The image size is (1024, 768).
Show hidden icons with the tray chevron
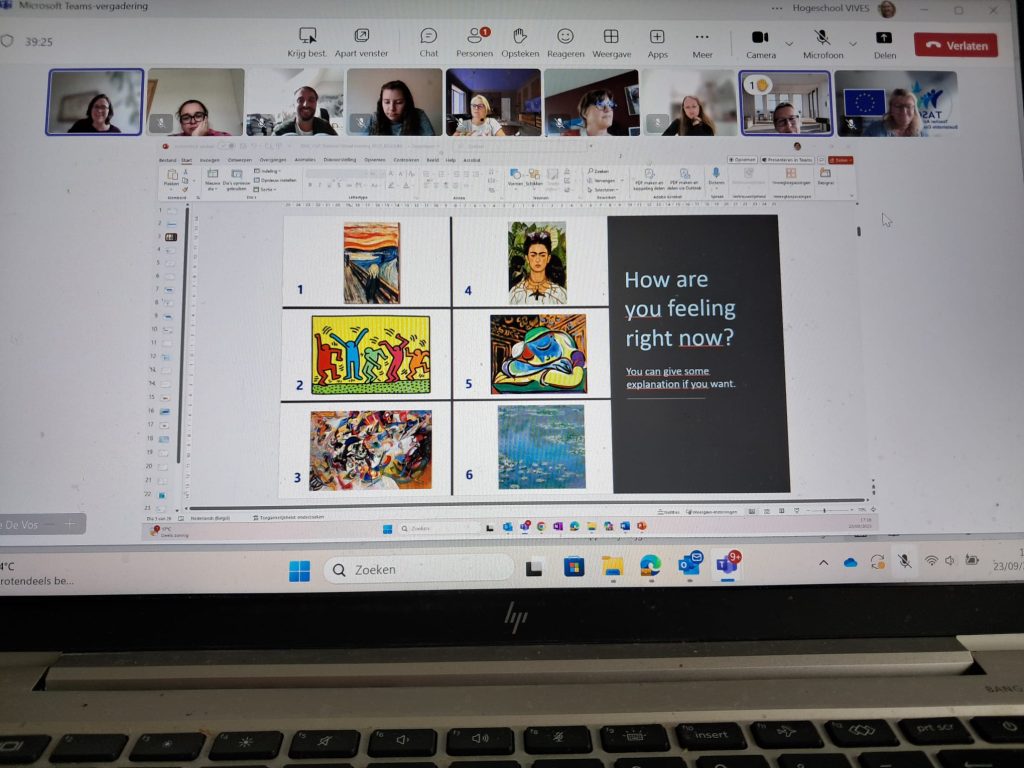pyautogui.click(x=824, y=563)
